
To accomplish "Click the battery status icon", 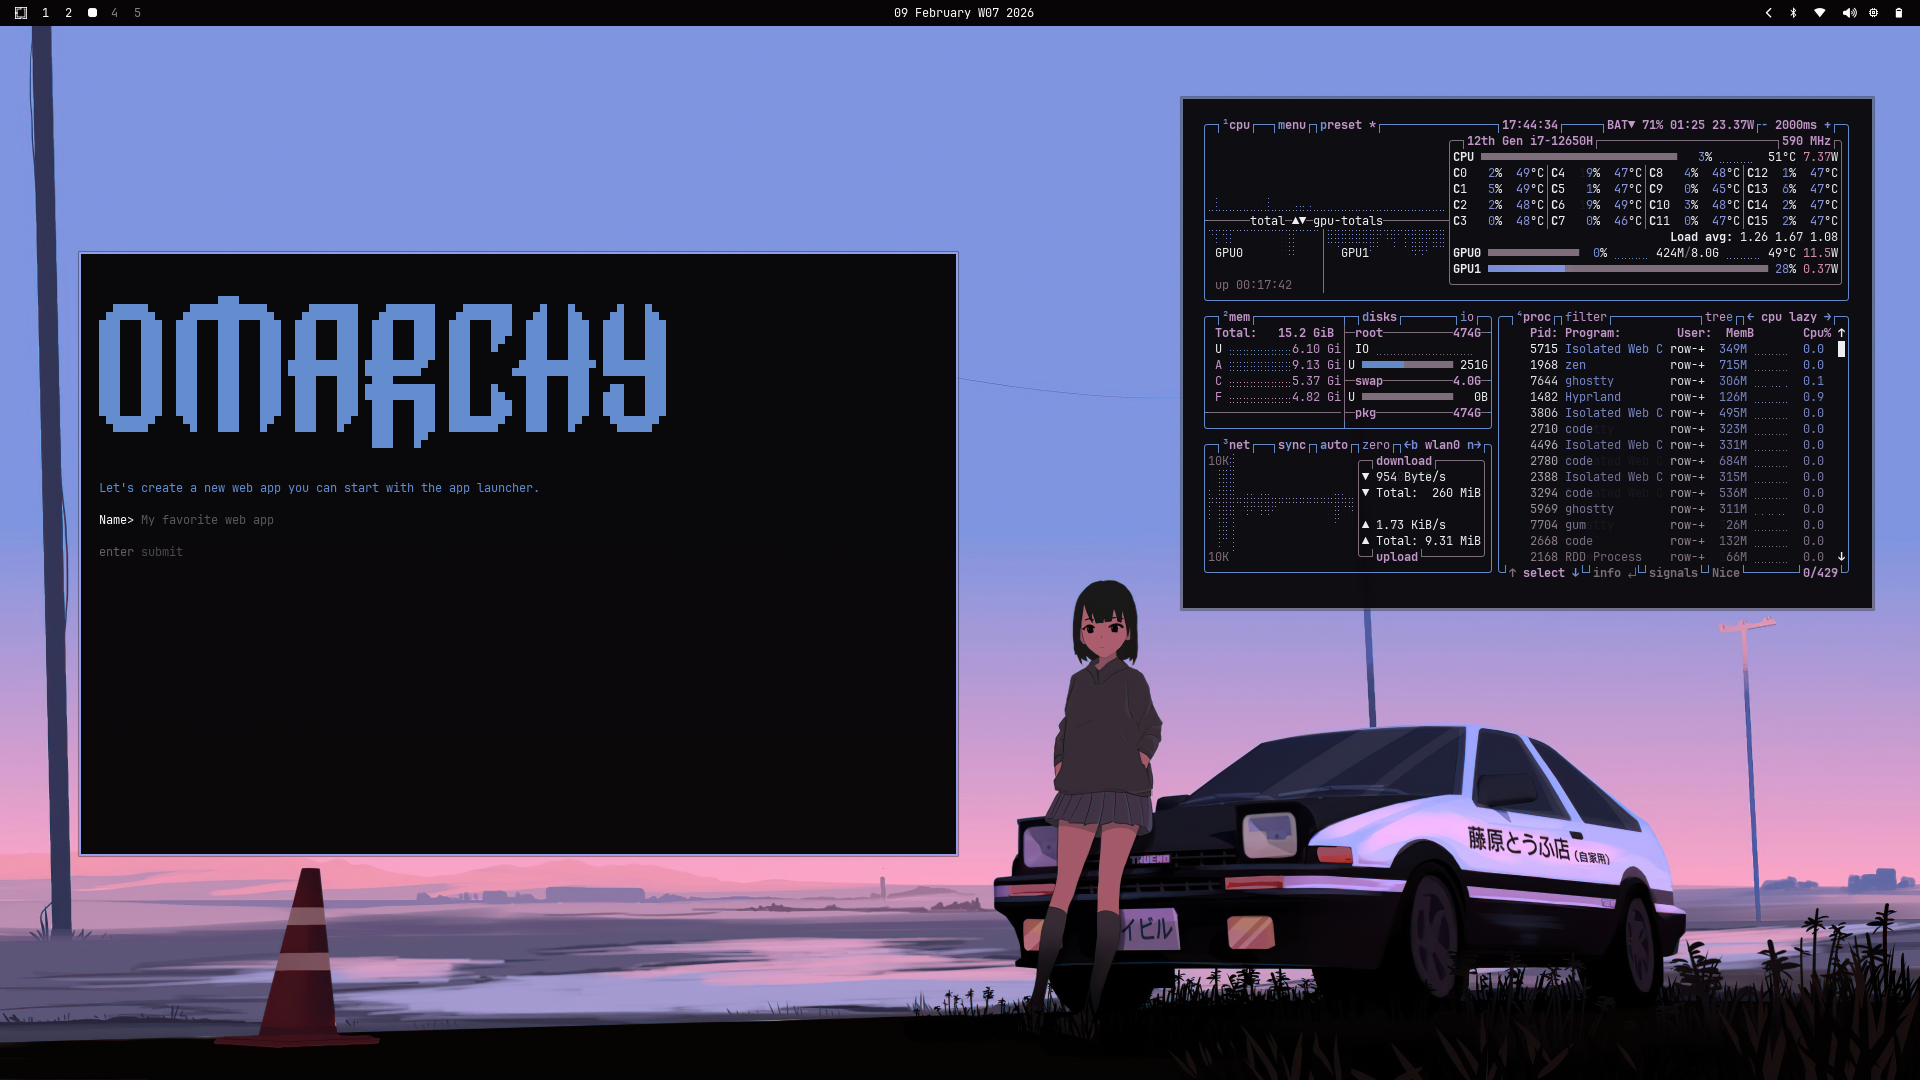I will pos(1898,13).
